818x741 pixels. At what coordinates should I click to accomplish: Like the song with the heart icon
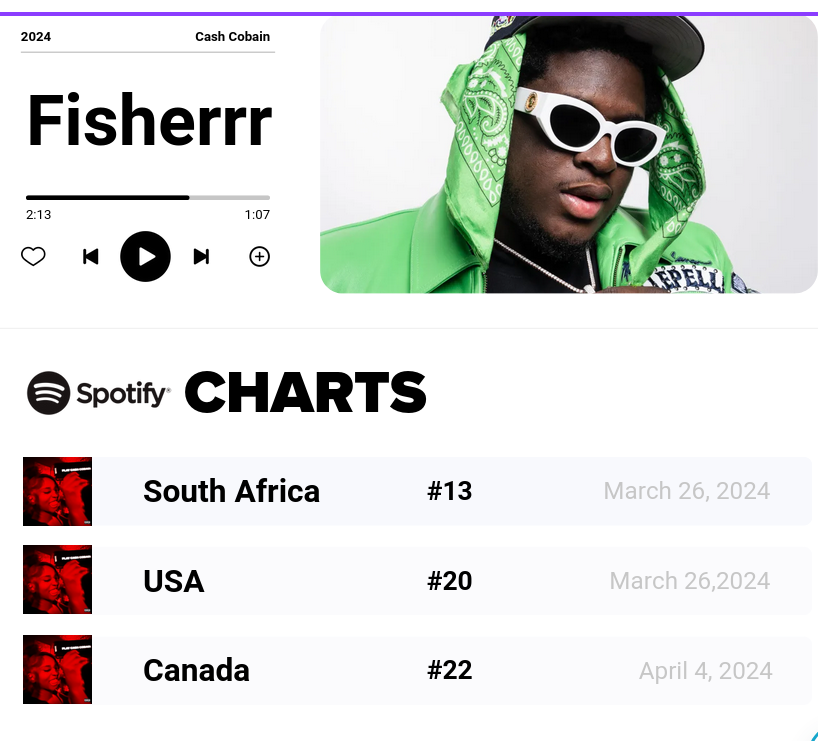coord(33,256)
